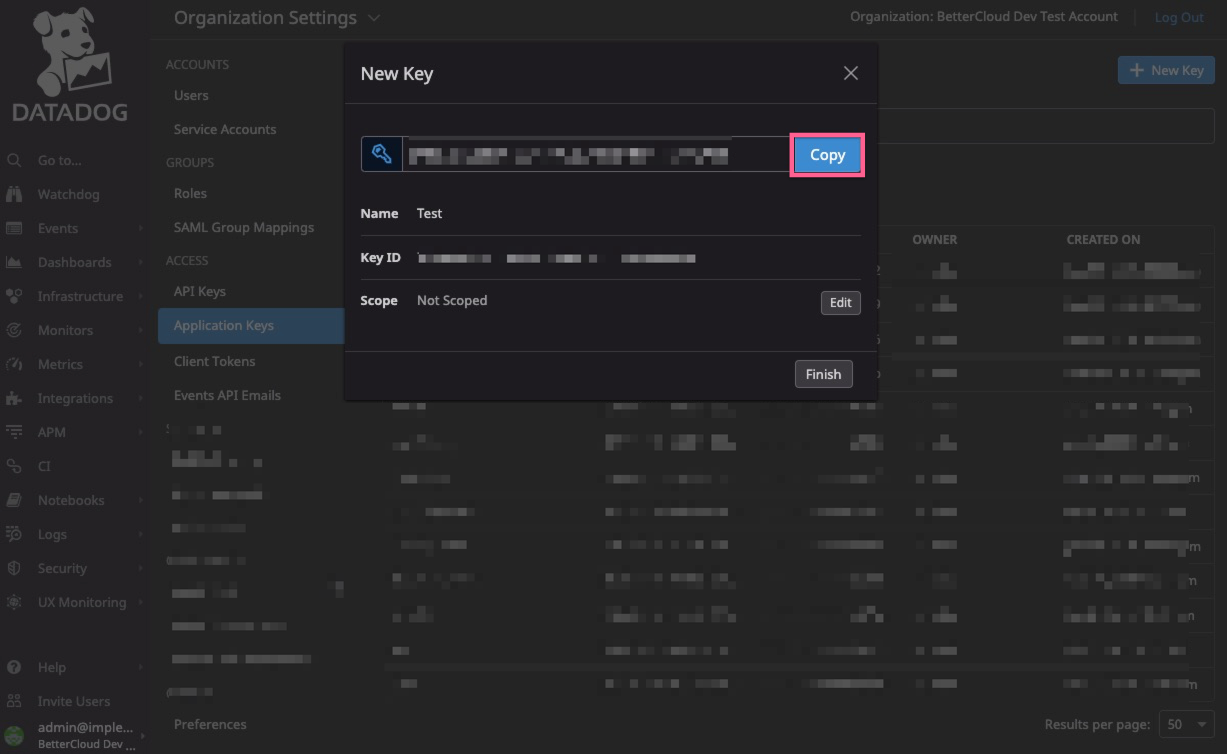This screenshot has height=754, width=1227.
Task: Select the Monitors icon
Action: coord(14,330)
